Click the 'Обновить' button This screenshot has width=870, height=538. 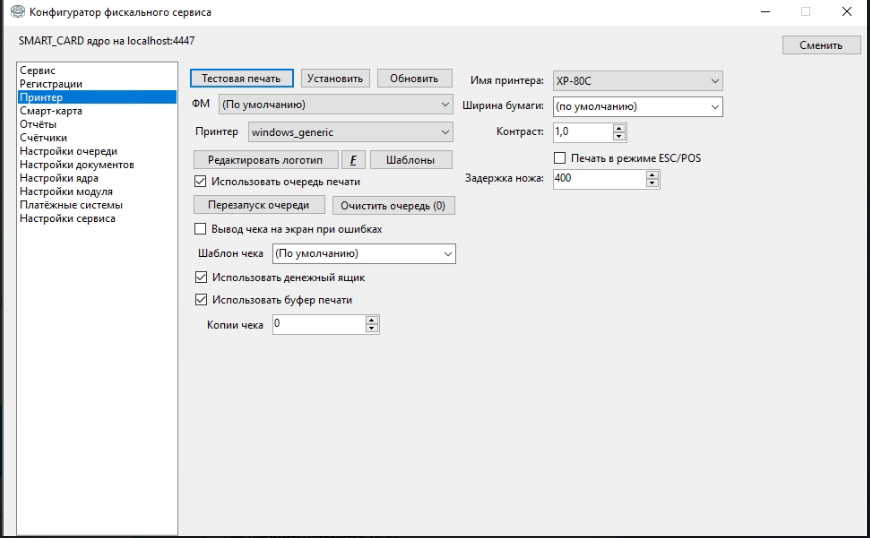414,78
